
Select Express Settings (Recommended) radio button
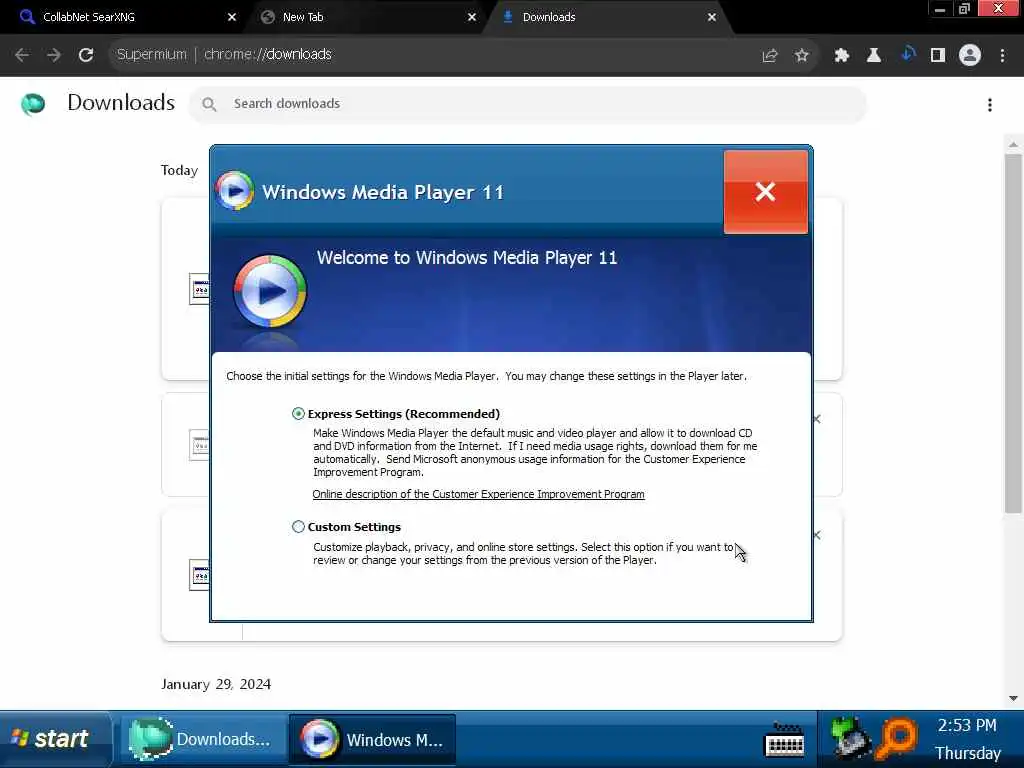tap(298, 413)
